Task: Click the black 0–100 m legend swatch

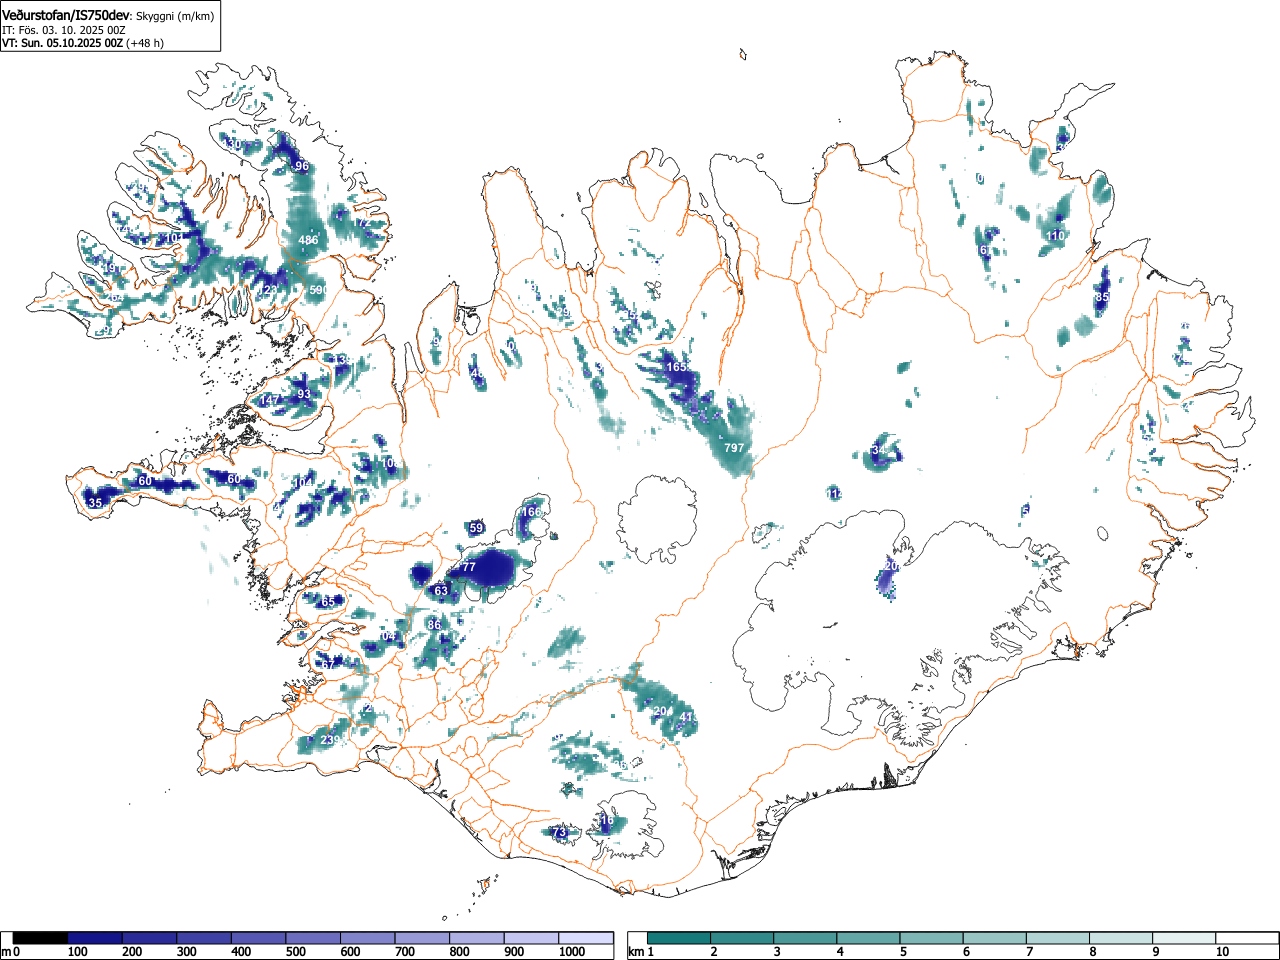Action: pyautogui.click(x=41, y=938)
